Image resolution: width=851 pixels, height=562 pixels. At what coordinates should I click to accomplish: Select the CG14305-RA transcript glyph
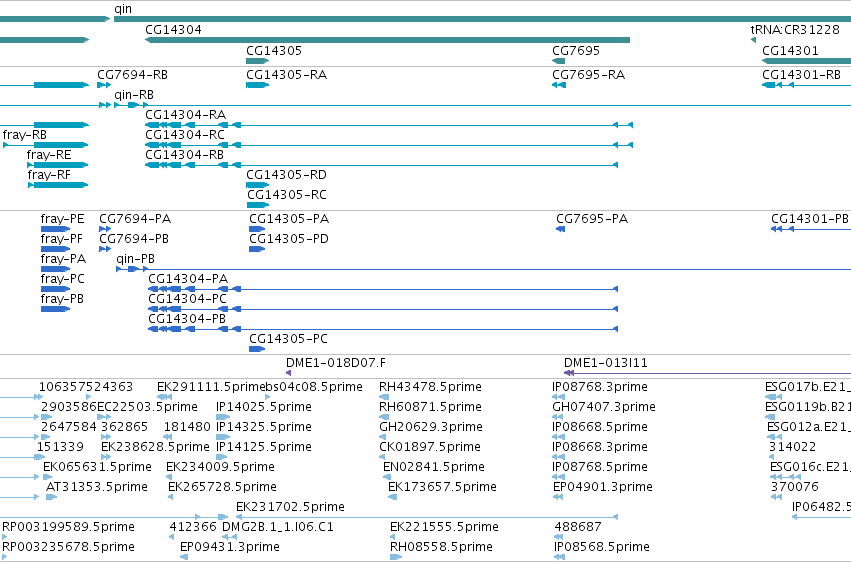coord(258,85)
